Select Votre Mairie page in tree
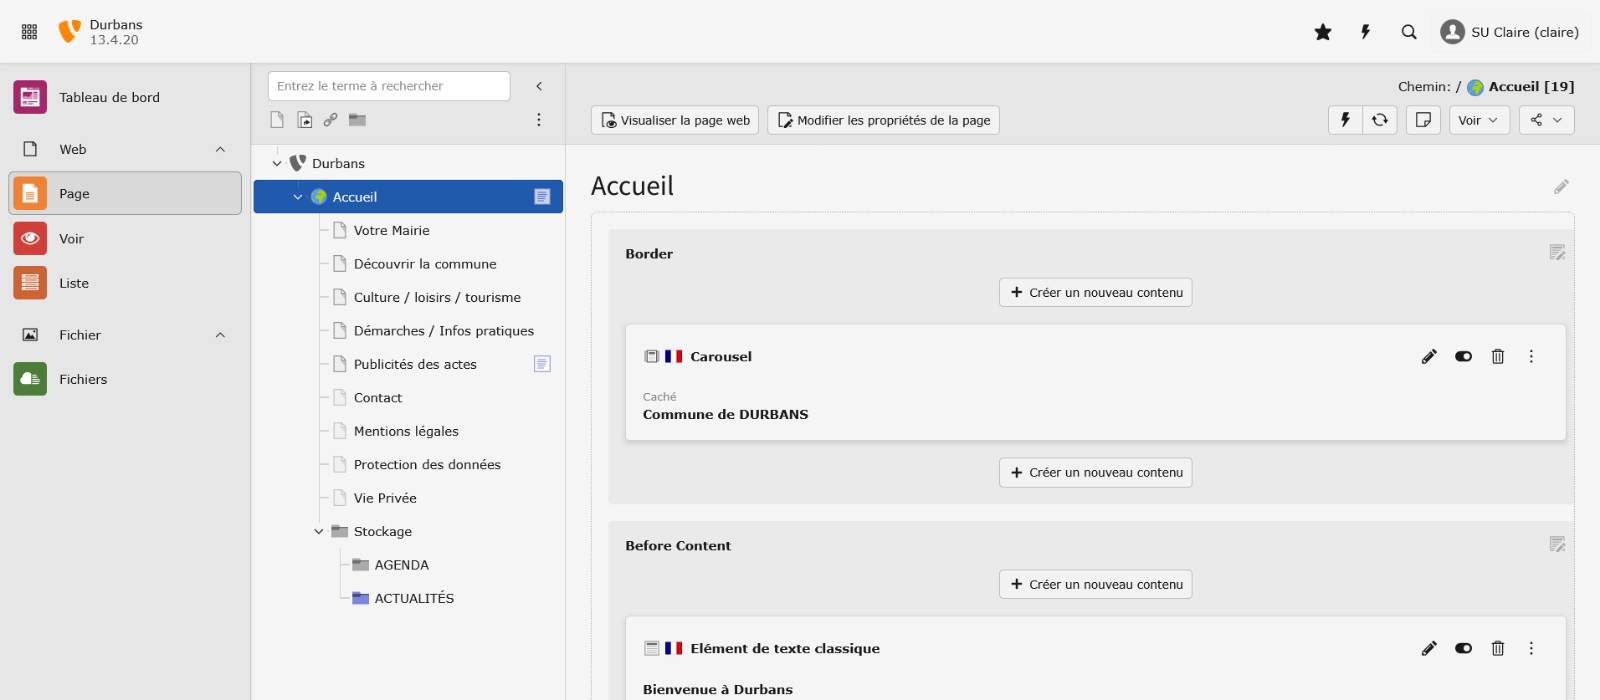This screenshot has height=700, width=1600. [391, 230]
